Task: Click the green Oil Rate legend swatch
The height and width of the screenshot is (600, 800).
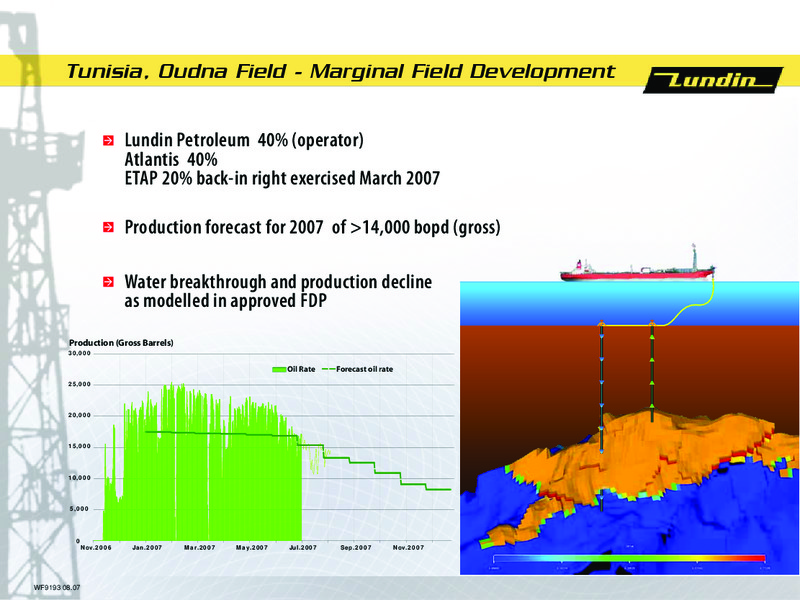Action: click(279, 369)
